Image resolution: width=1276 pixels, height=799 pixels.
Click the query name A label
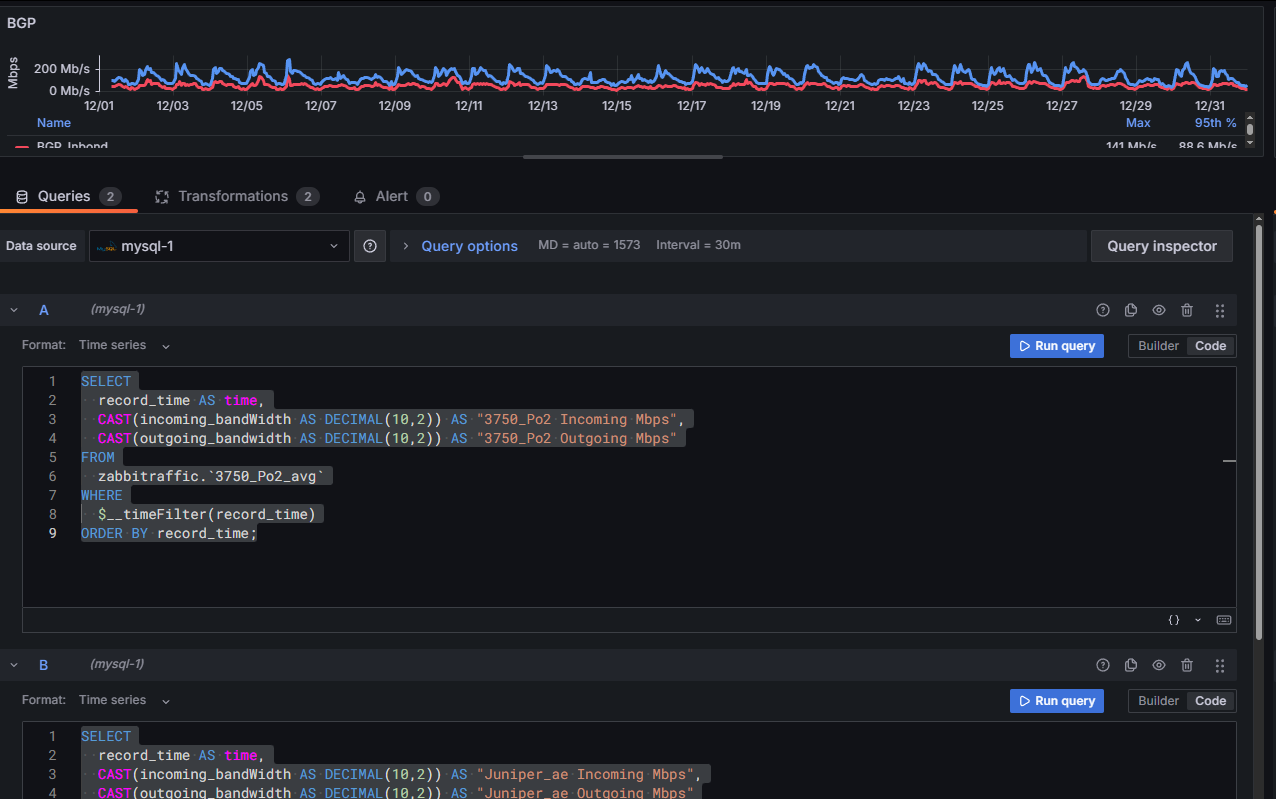tap(43, 310)
